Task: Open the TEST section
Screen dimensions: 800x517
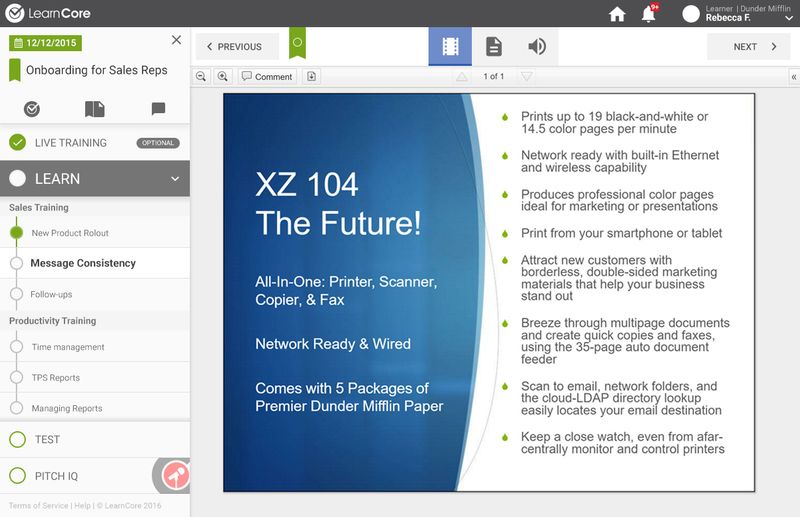Action: (x=95, y=439)
